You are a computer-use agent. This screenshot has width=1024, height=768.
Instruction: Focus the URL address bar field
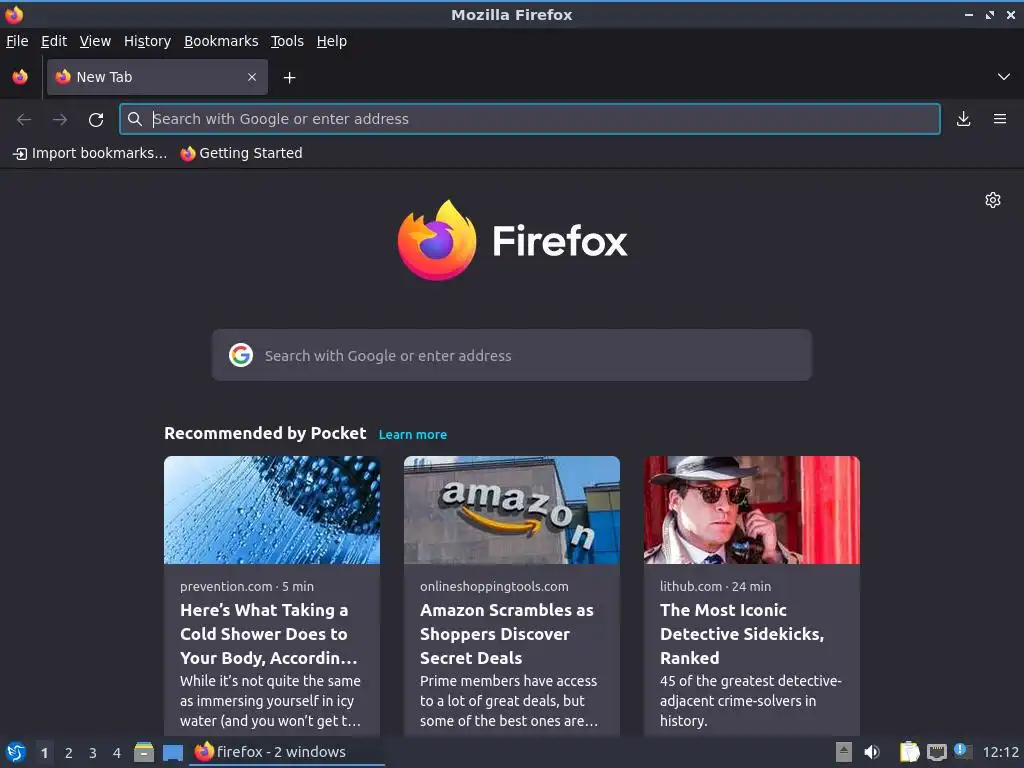[x=530, y=119]
